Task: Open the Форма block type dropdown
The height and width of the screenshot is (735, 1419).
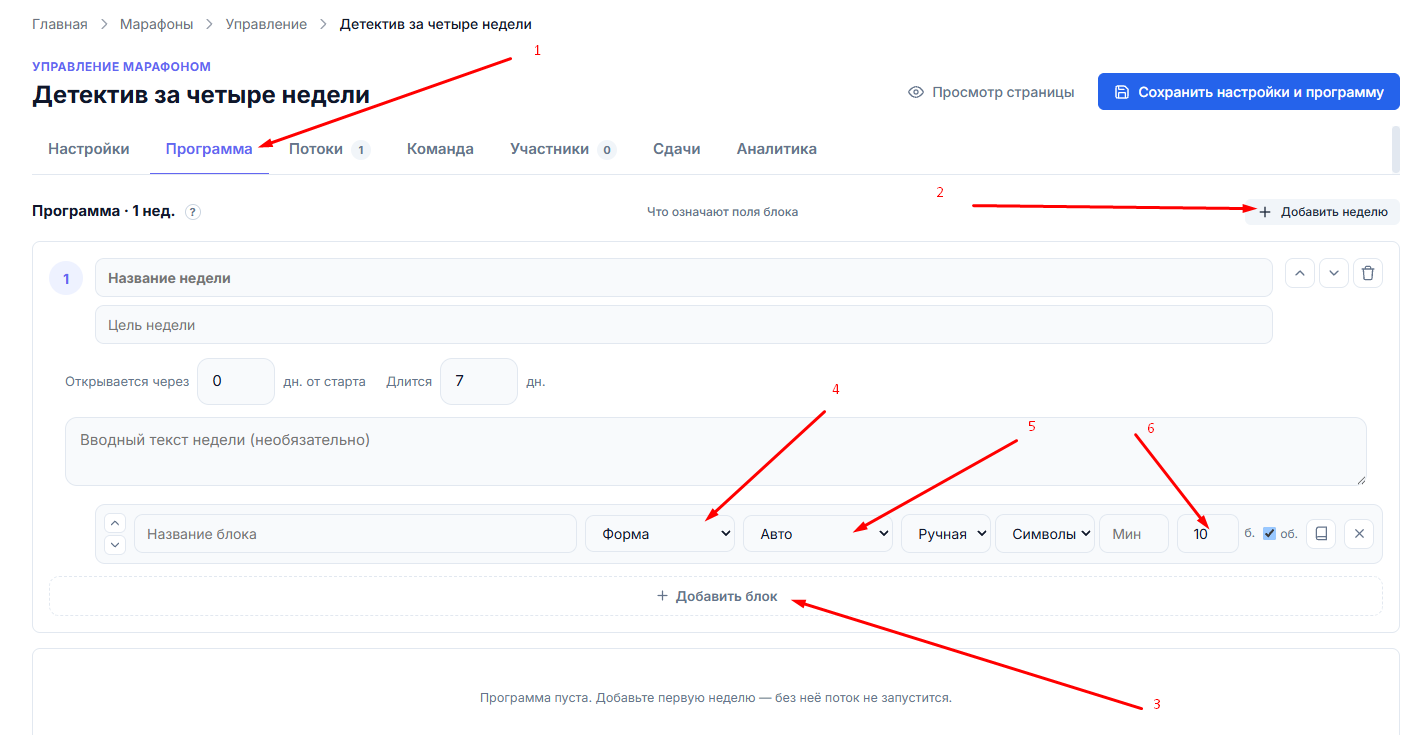Action: 660,534
